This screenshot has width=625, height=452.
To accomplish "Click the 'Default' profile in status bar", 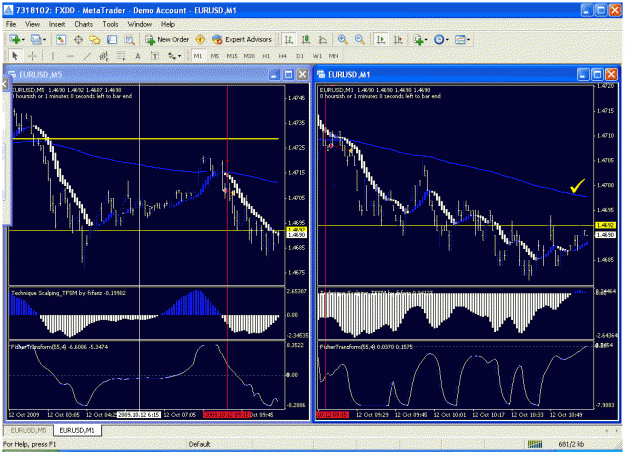I will coord(199,444).
